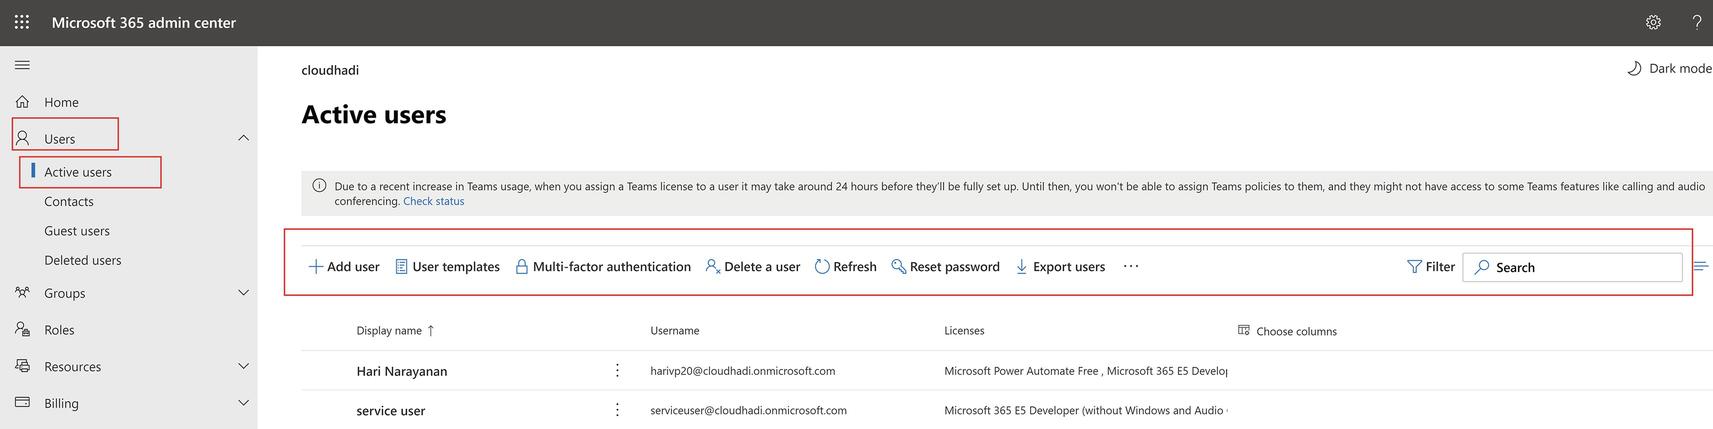Click Delete a user

(752, 267)
